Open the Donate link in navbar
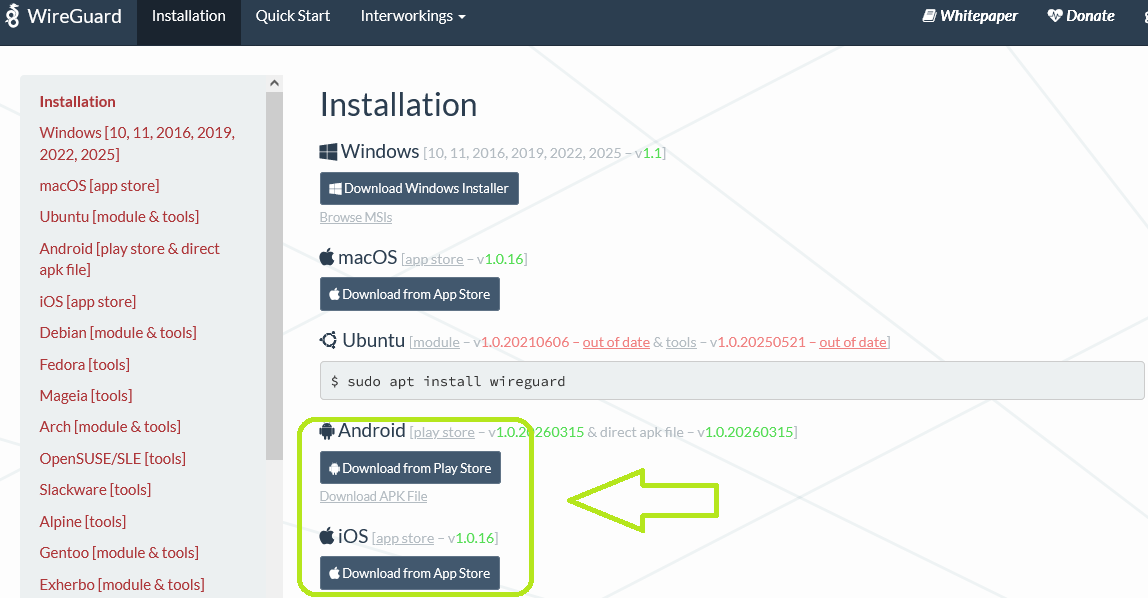This screenshot has height=598, width=1148. pos(1081,15)
